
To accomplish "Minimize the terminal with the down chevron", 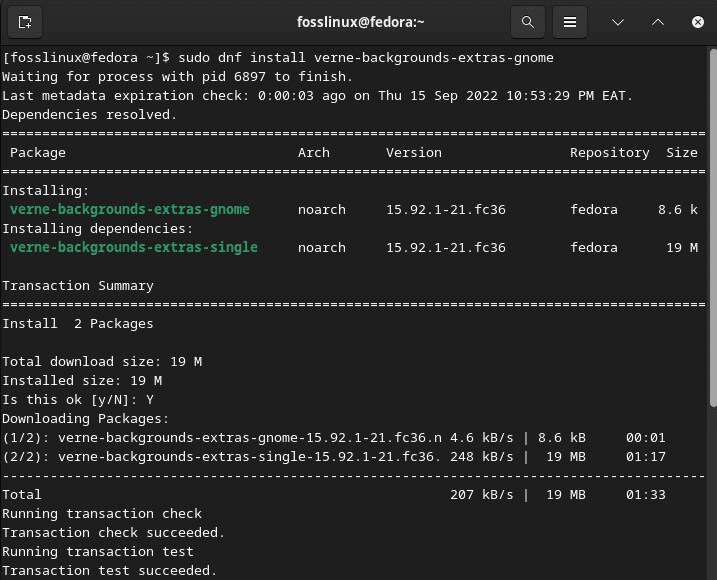I will click(x=618, y=22).
